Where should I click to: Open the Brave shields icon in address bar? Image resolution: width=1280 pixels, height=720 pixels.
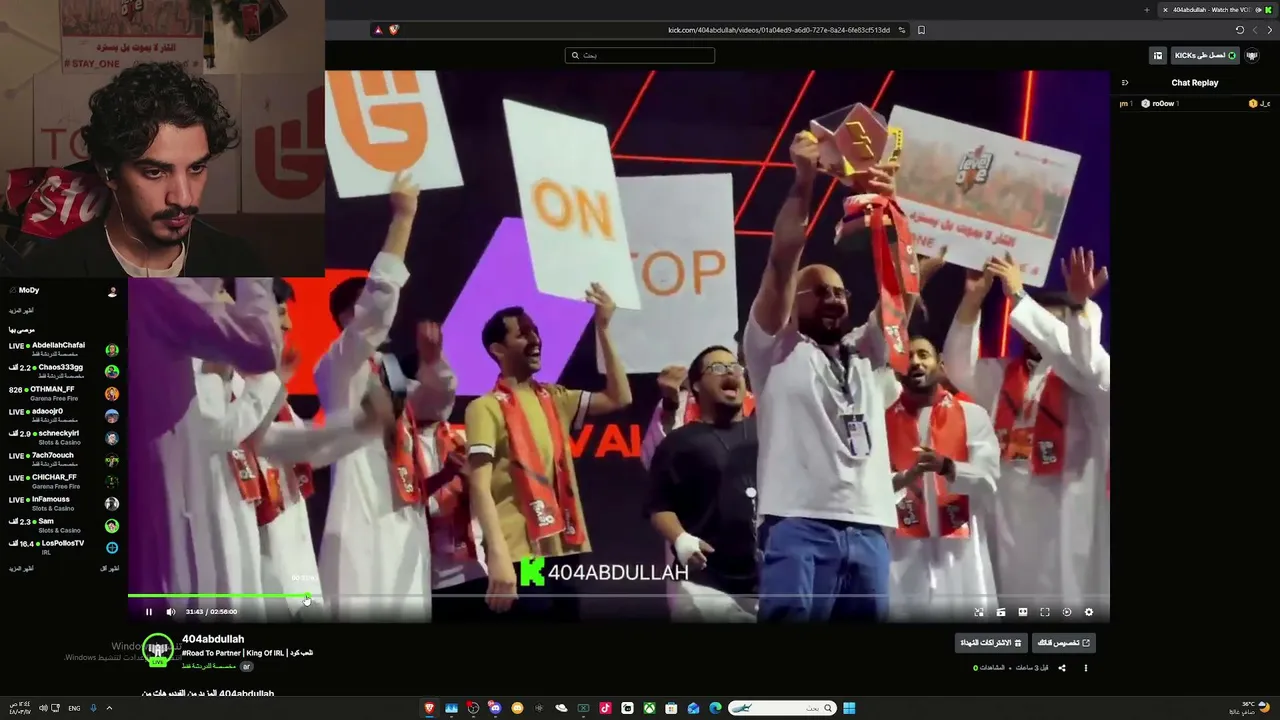(393, 30)
